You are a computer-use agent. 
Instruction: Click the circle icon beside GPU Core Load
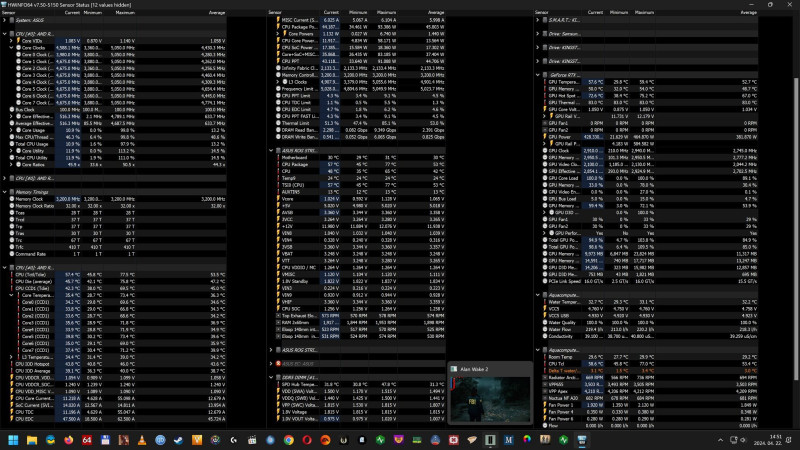click(545, 178)
